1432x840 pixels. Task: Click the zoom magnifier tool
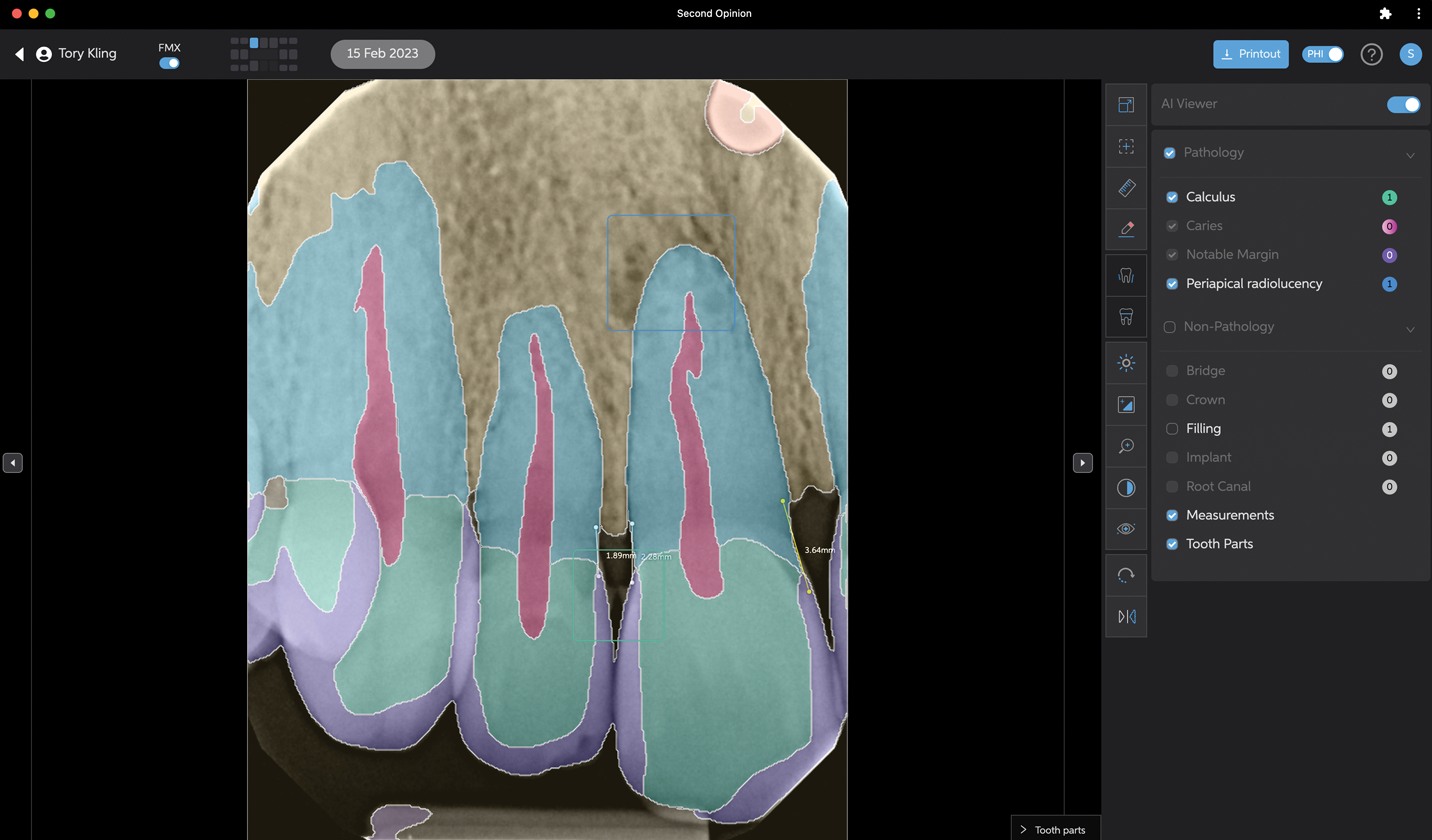pyautogui.click(x=1126, y=446)
